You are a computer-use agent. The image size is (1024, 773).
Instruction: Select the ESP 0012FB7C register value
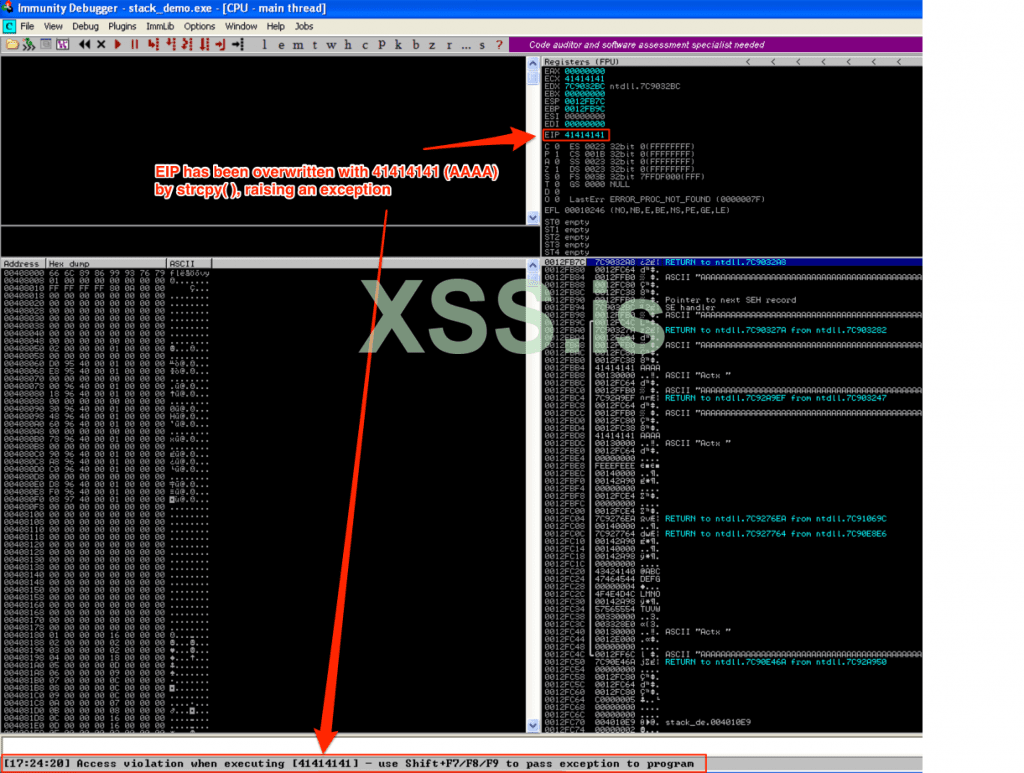(584, 101)
